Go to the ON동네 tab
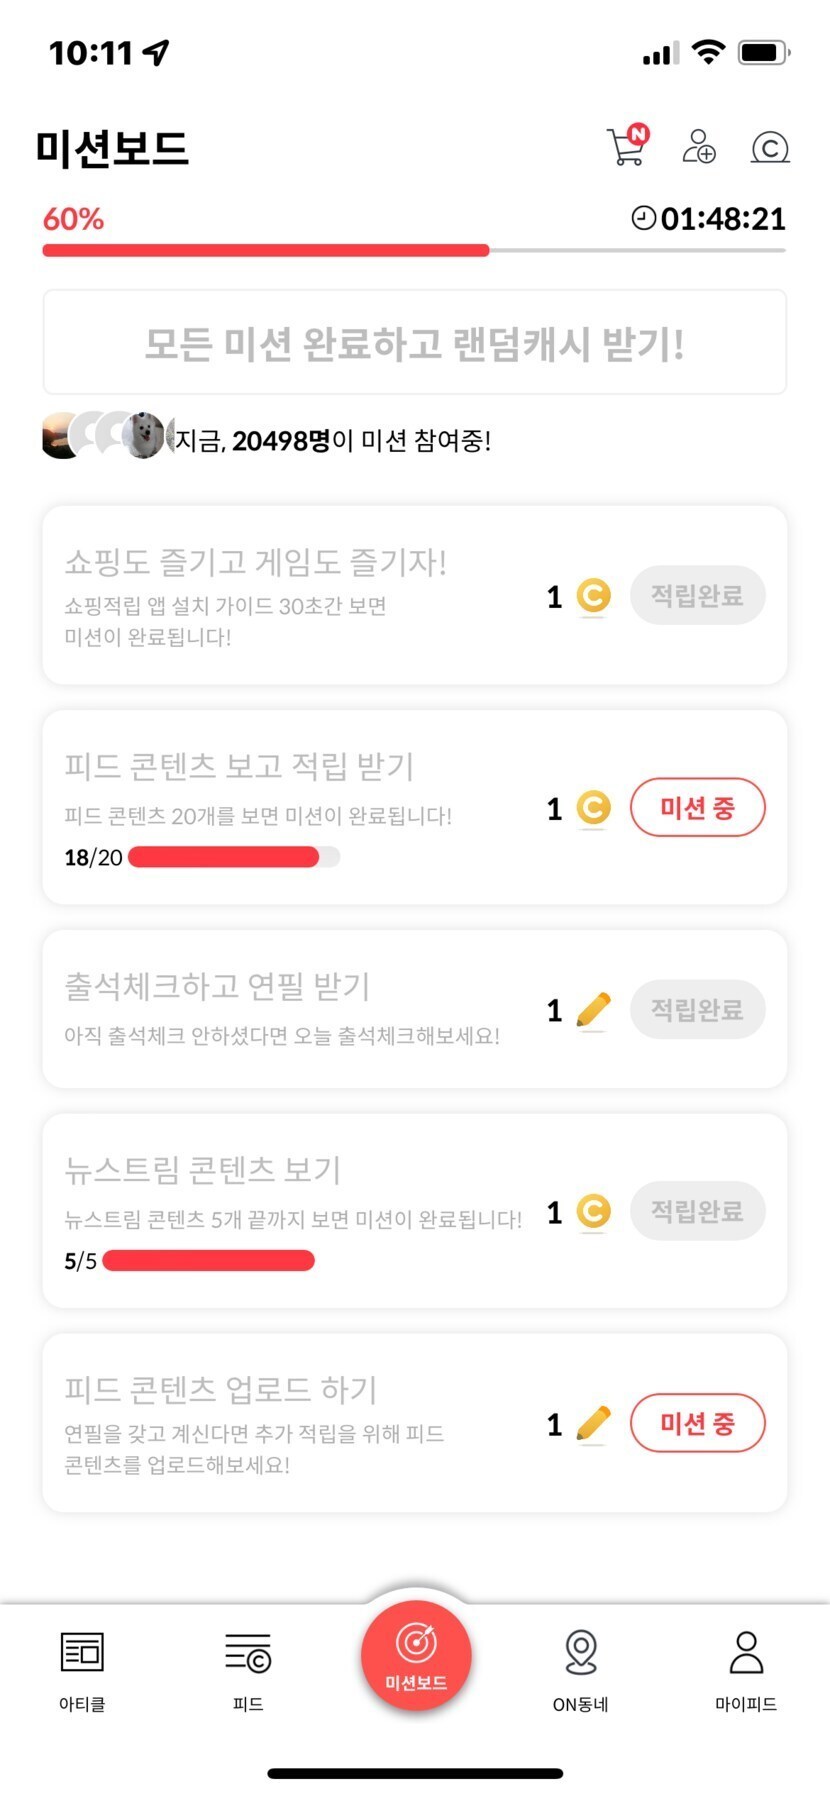The width and height of the screenshot is (830, 1796). click(581, 1670)
